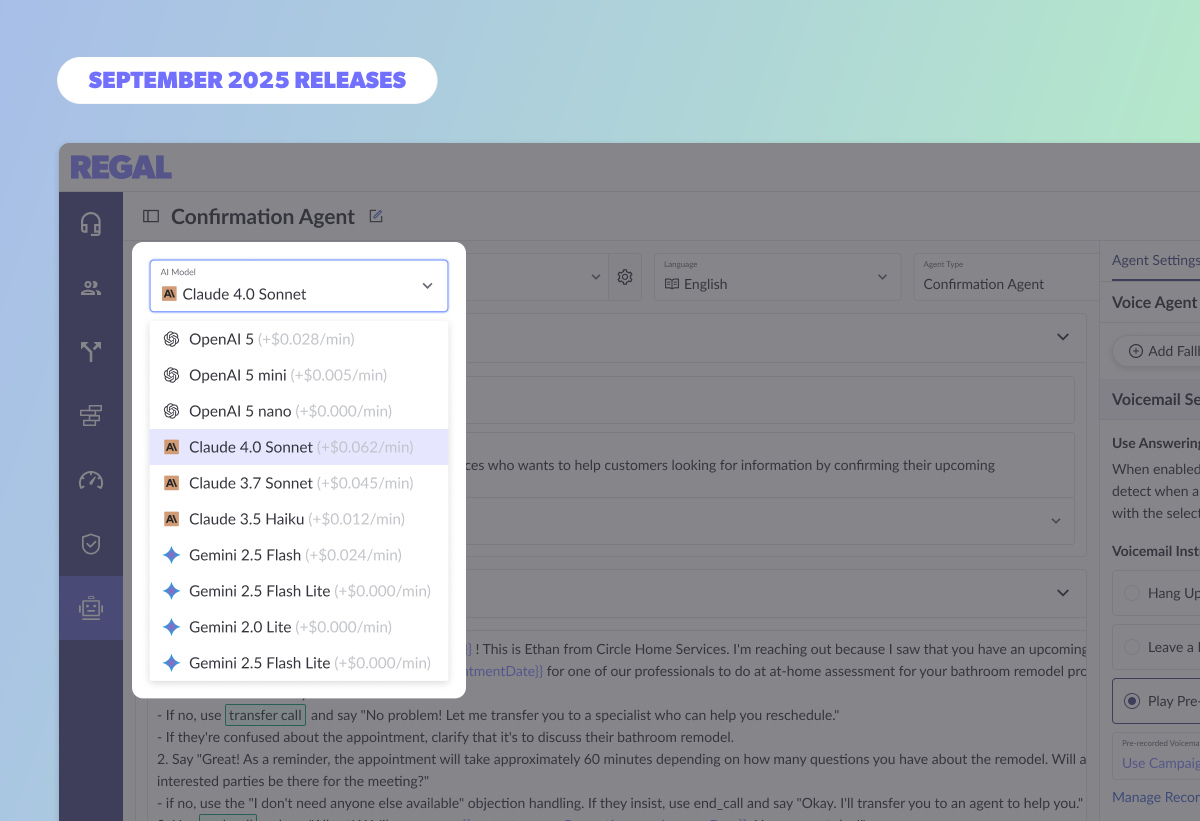Click the transfer call tag in the prompt
Screen dimensions: 1200x821
265,715
